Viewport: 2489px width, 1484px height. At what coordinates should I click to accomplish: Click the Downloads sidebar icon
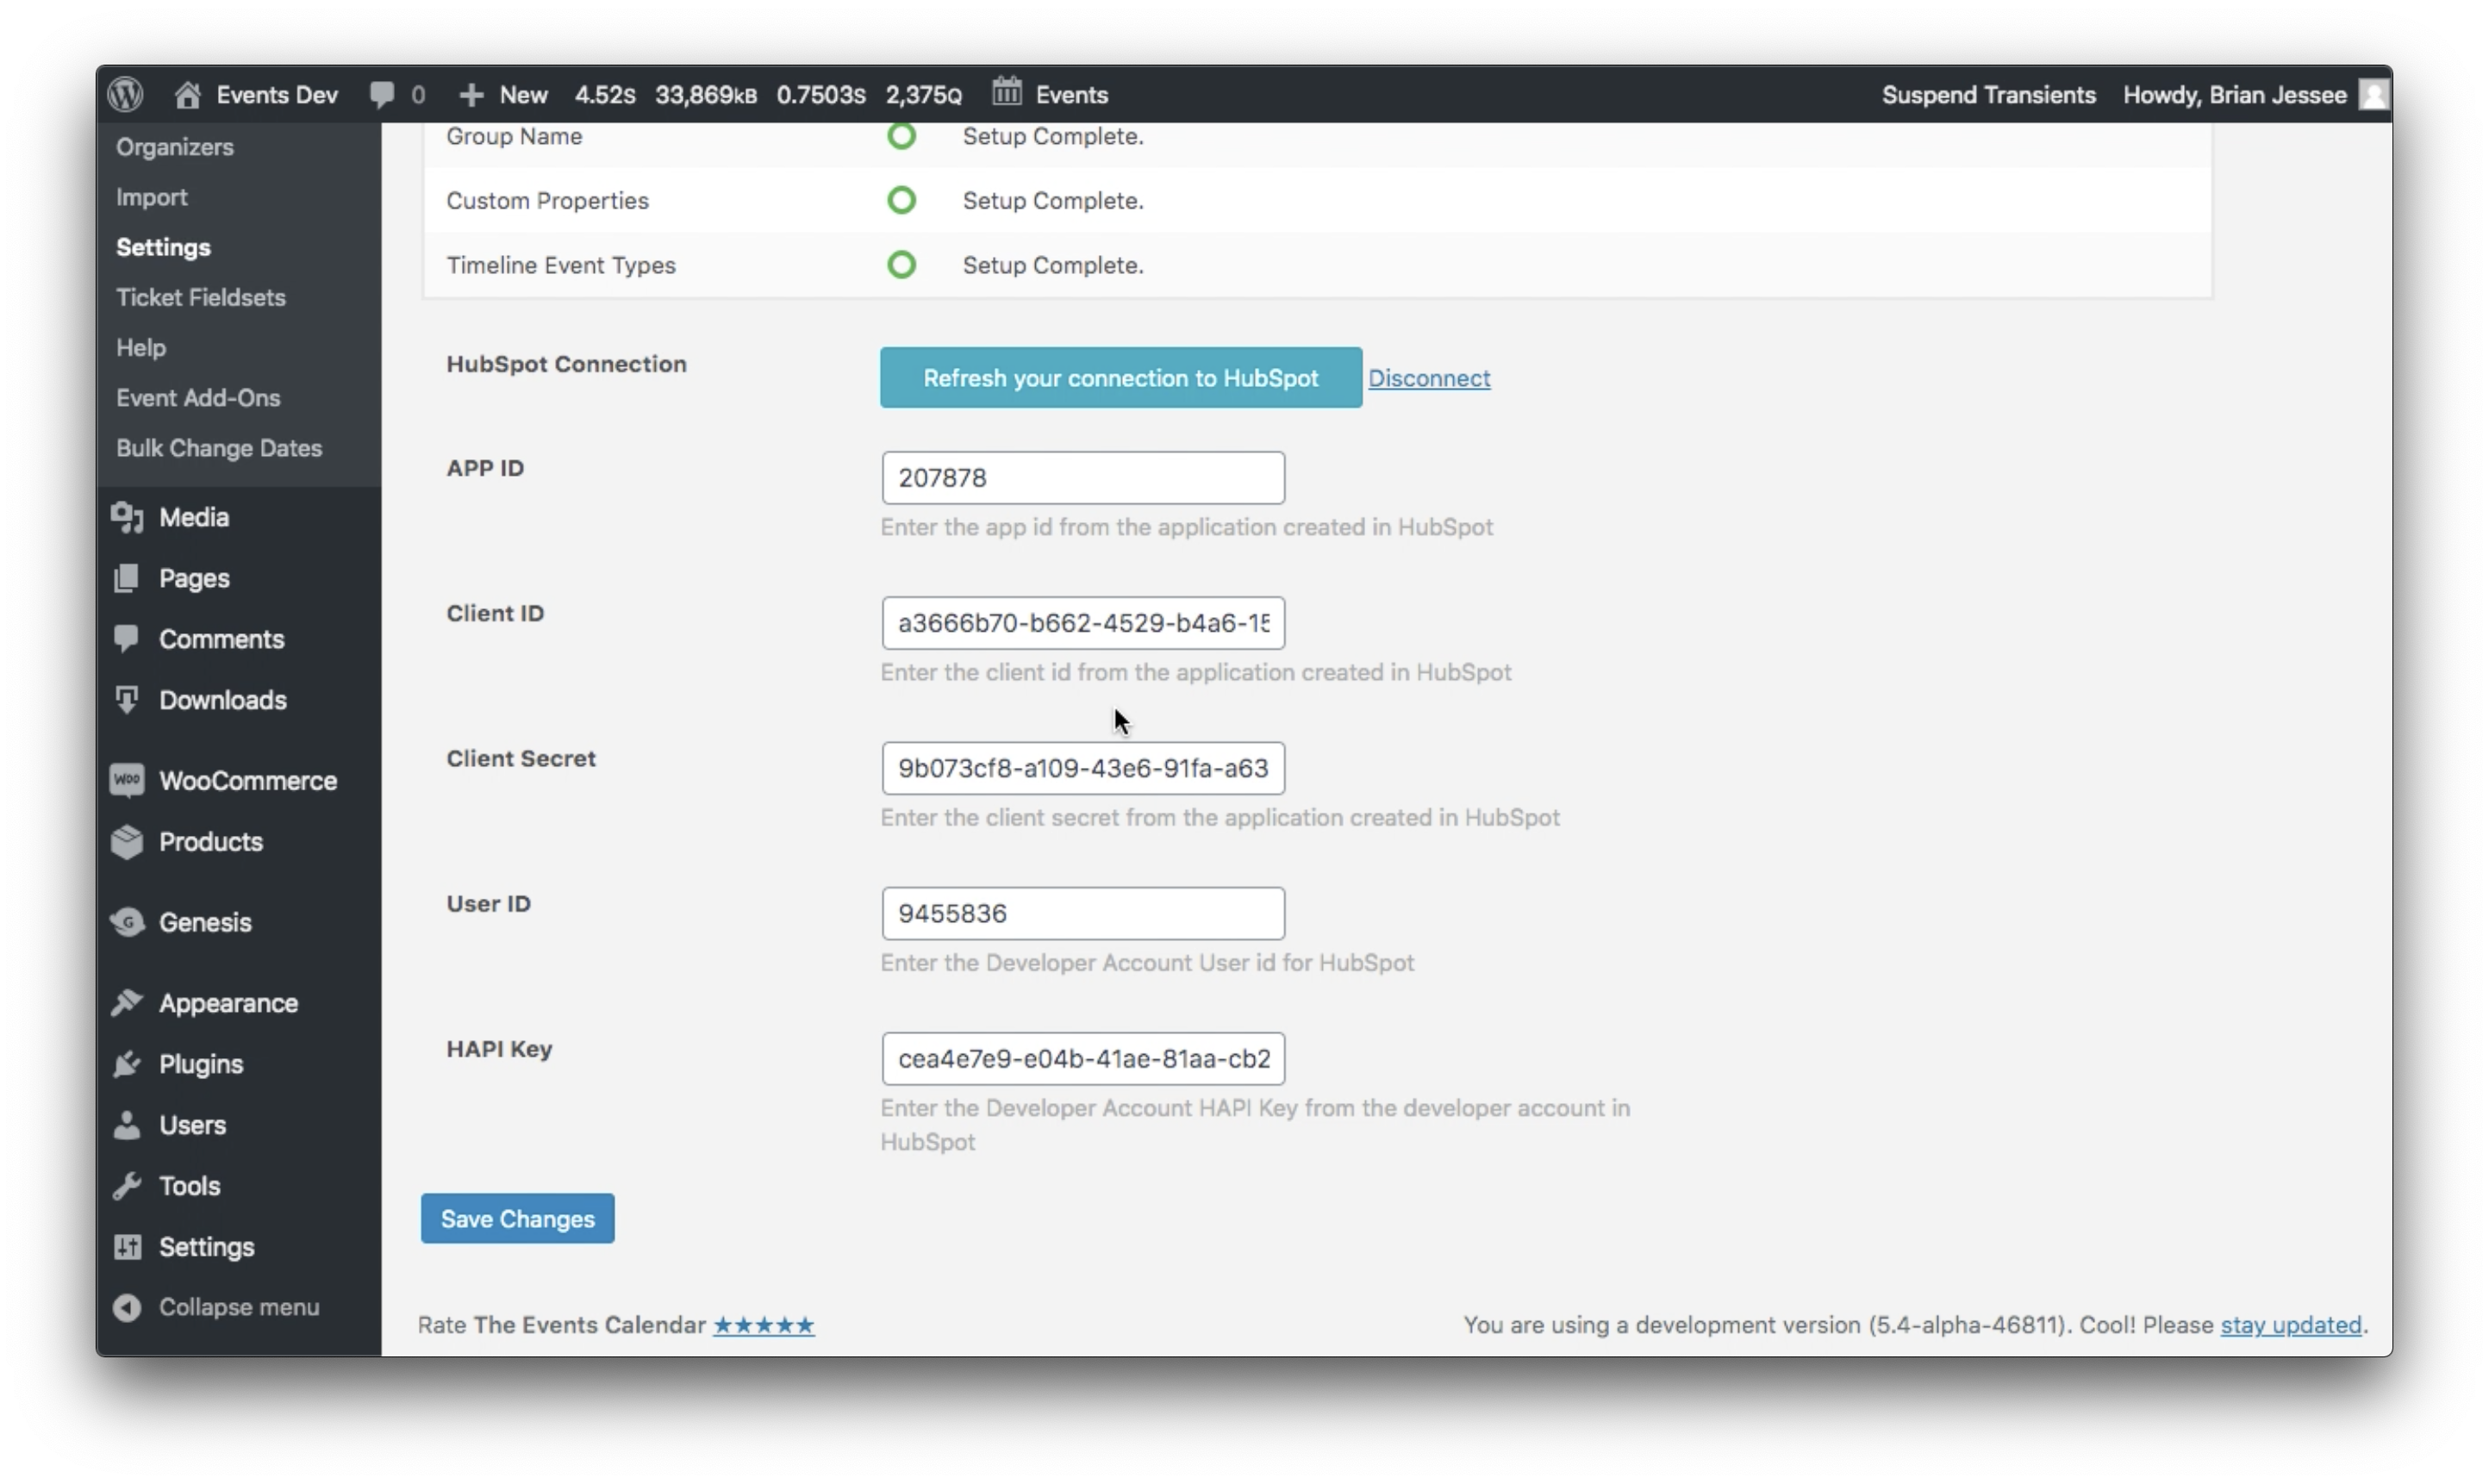click(127, 700)
